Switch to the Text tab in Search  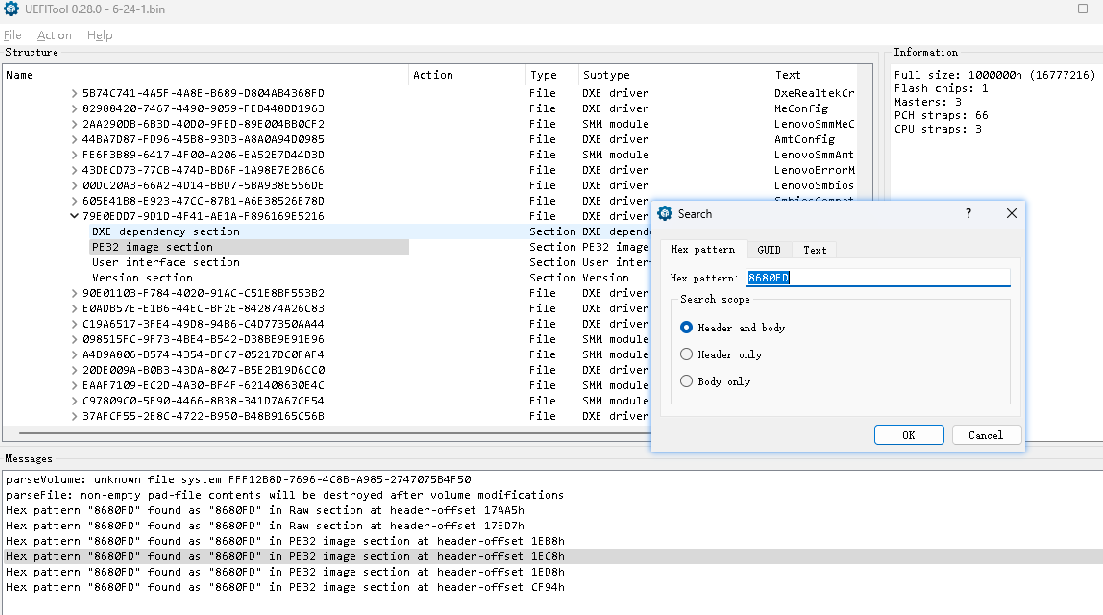[x=815, y=250]
